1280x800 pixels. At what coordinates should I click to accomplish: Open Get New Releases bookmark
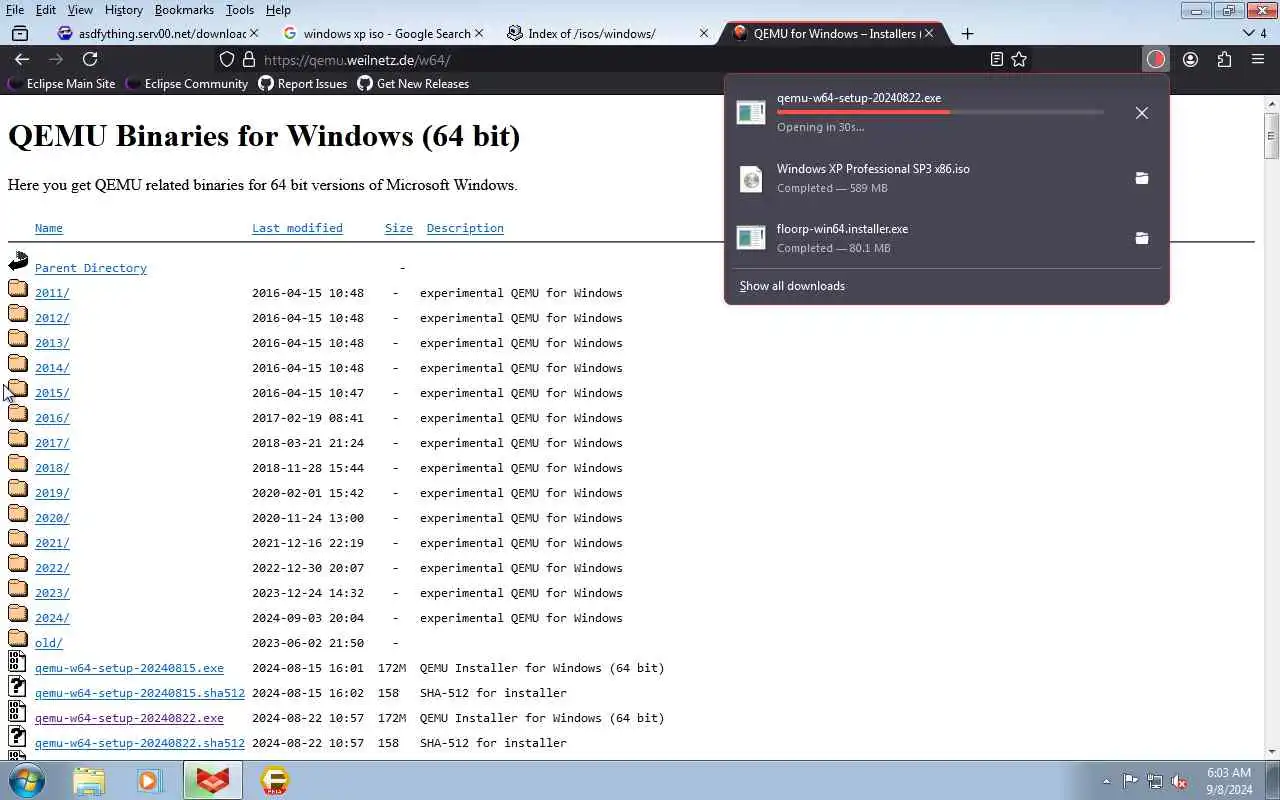pyautogui.click(x=414, y=84)
